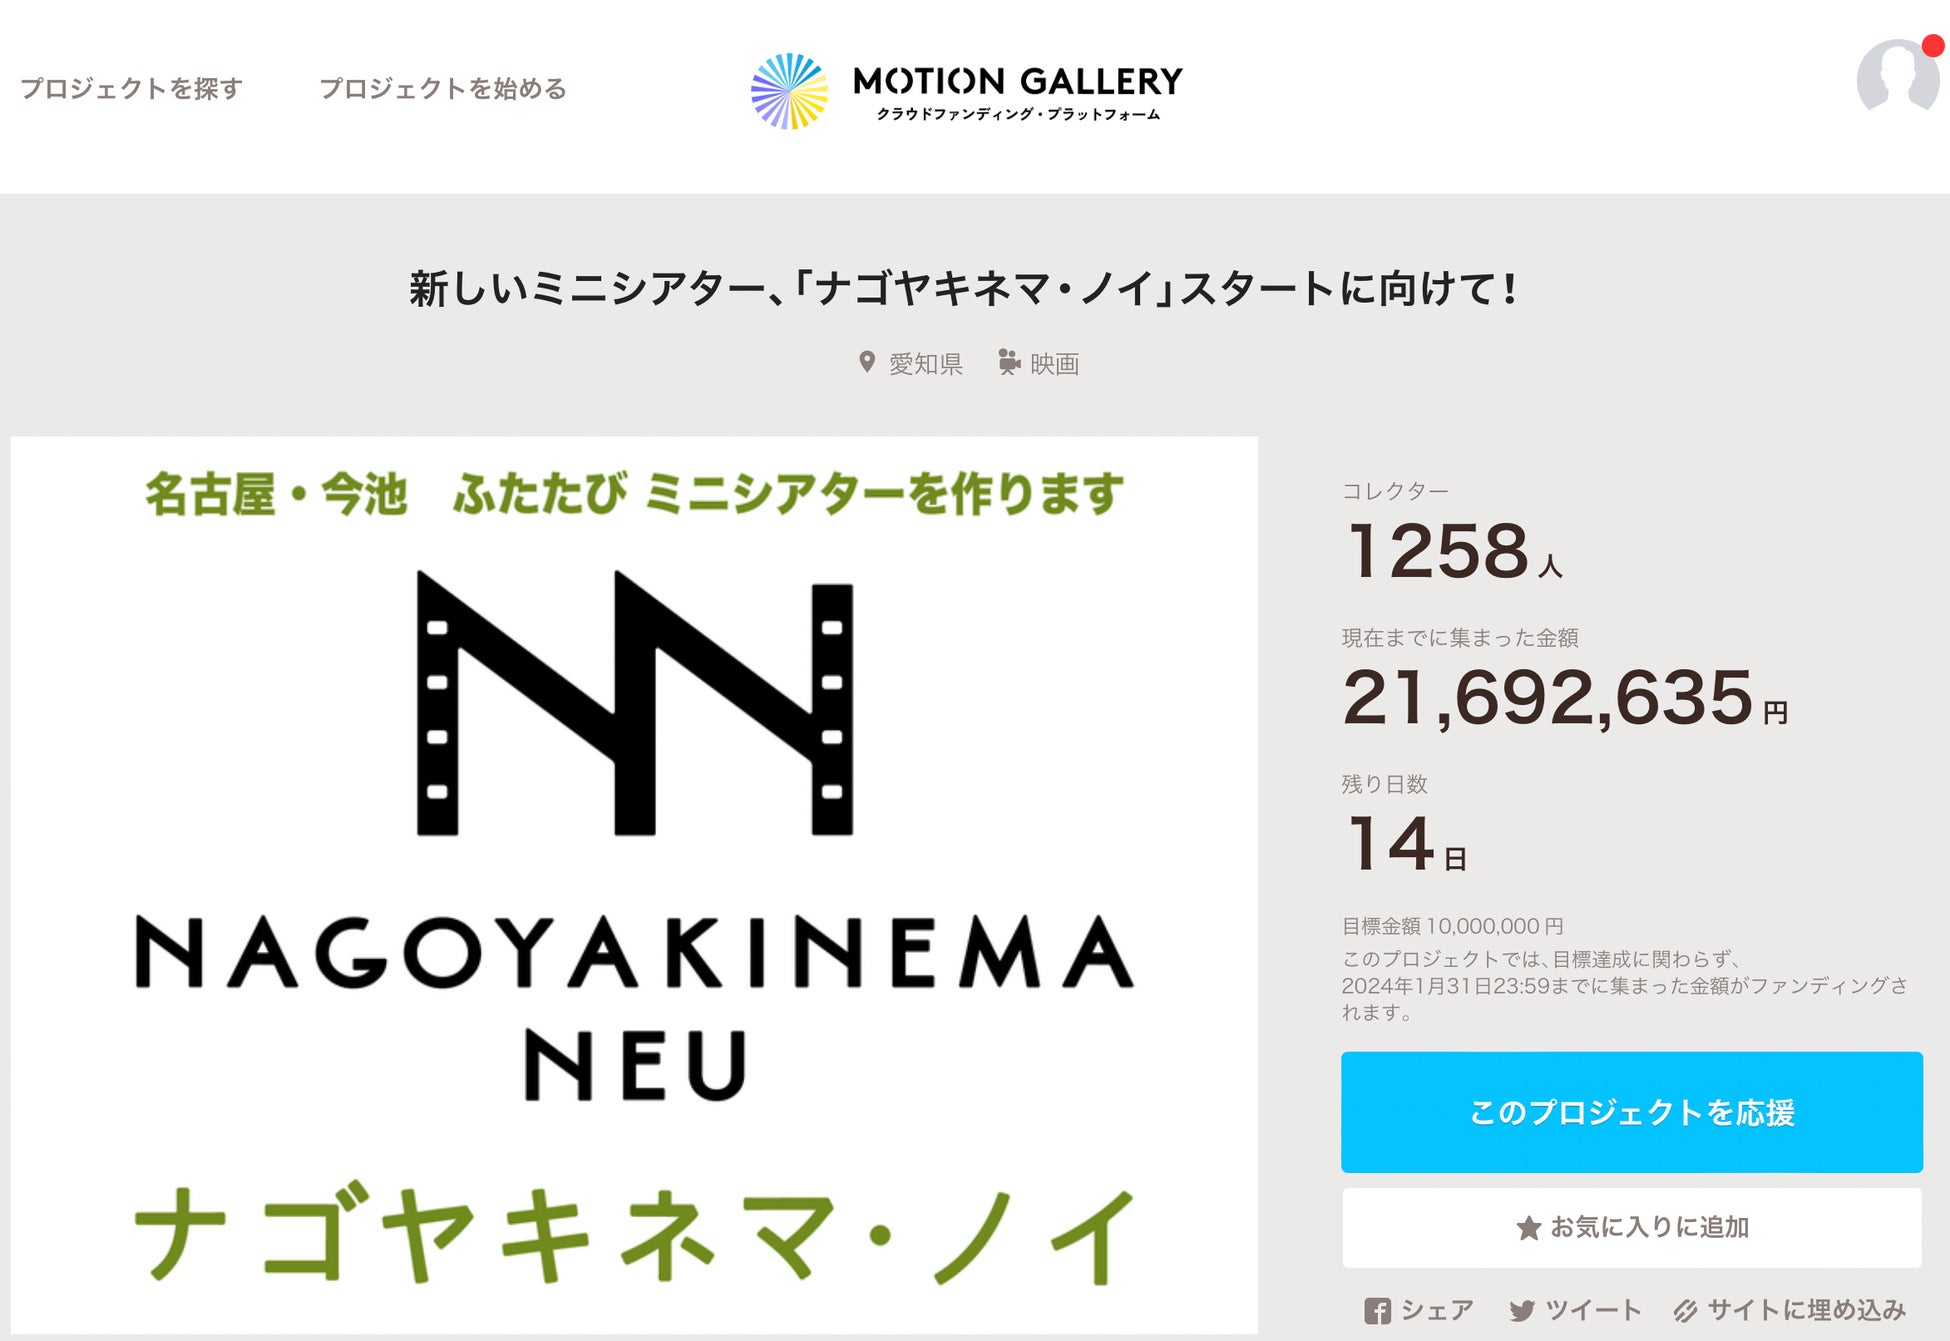The width and height of the screenshot is (1950, 1341).
Task: Click the NAGOYAKINEMA NEU project image
Action: [x=634, y=884]
